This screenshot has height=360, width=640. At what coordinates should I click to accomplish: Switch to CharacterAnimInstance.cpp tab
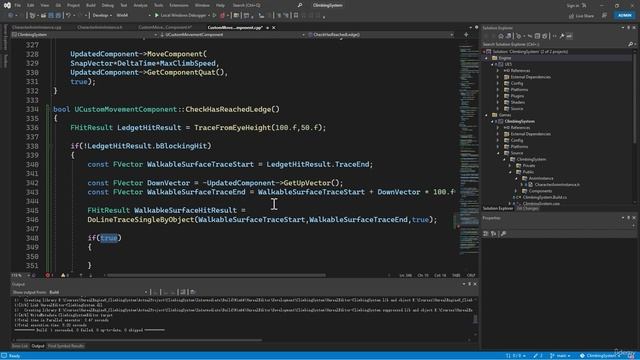point(36,27)
